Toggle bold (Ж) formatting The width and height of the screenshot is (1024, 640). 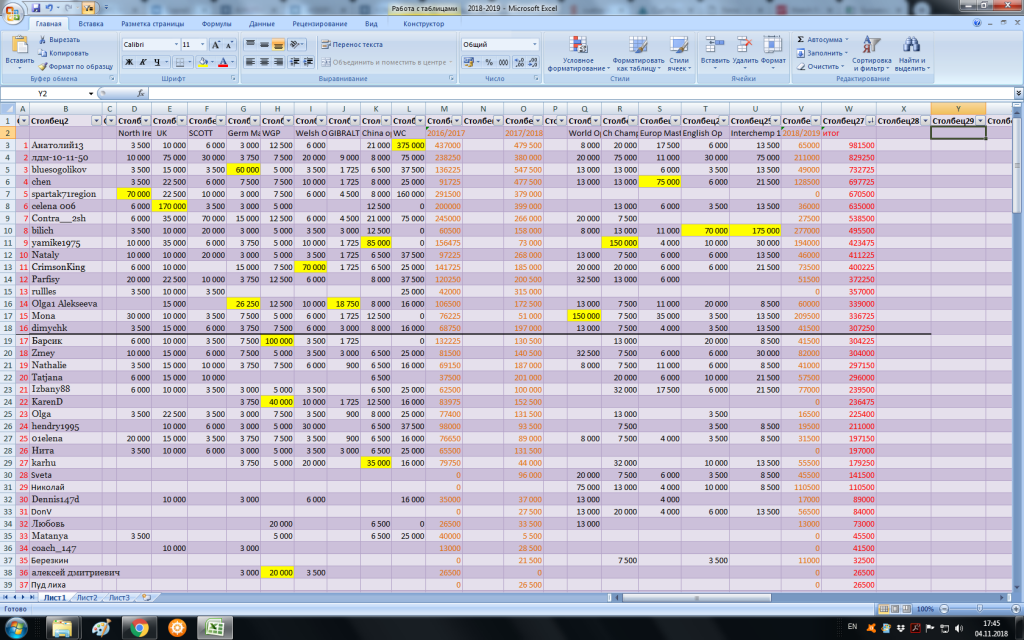click(129, 62)
